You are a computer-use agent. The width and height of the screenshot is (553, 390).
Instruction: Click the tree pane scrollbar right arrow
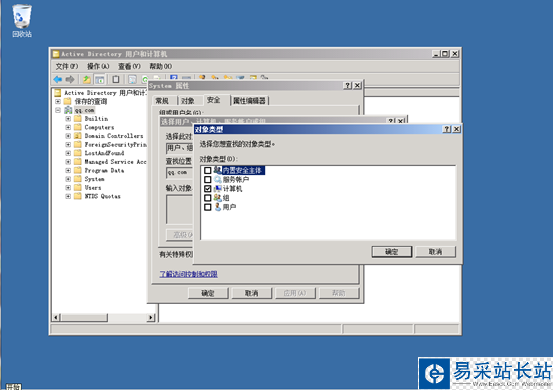click(x=151, y=317)
